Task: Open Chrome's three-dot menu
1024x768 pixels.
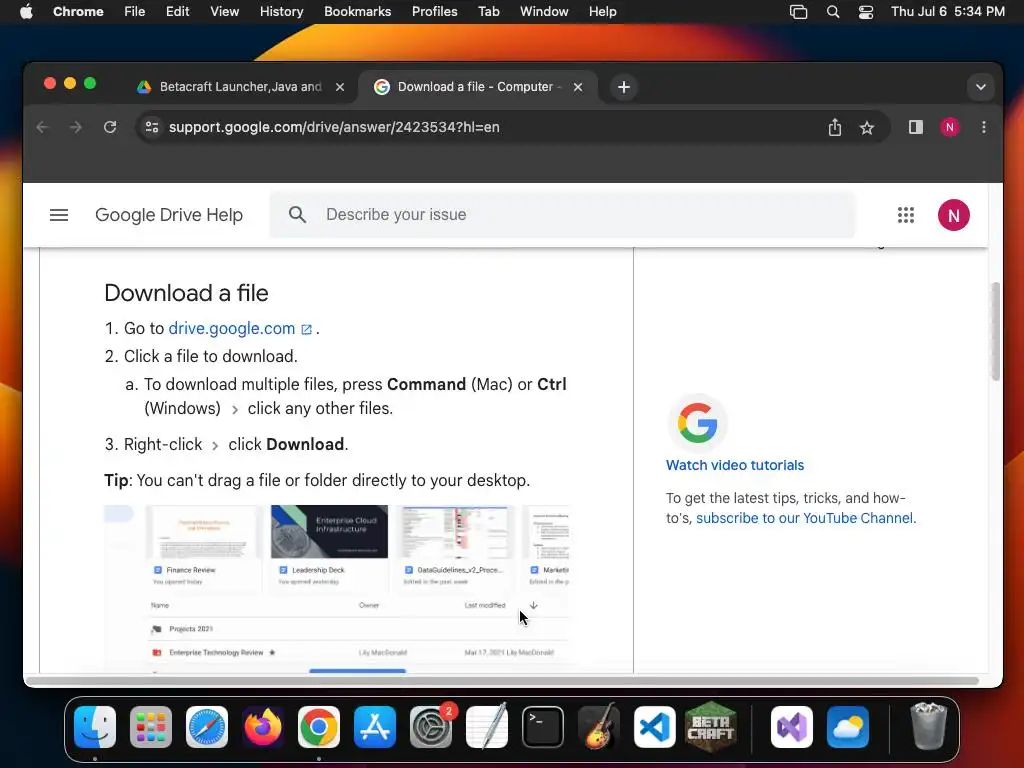Action: pyautogui.click(x=984, y=127)
